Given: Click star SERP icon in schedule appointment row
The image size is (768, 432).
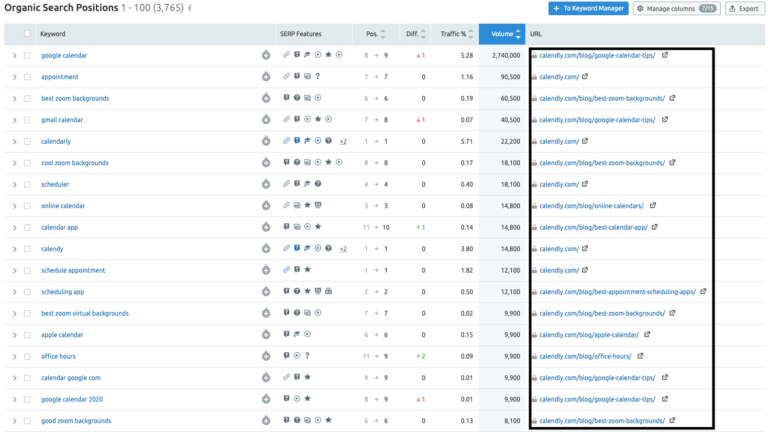Looking at the screenshot, I should click(x=307, y=269).
